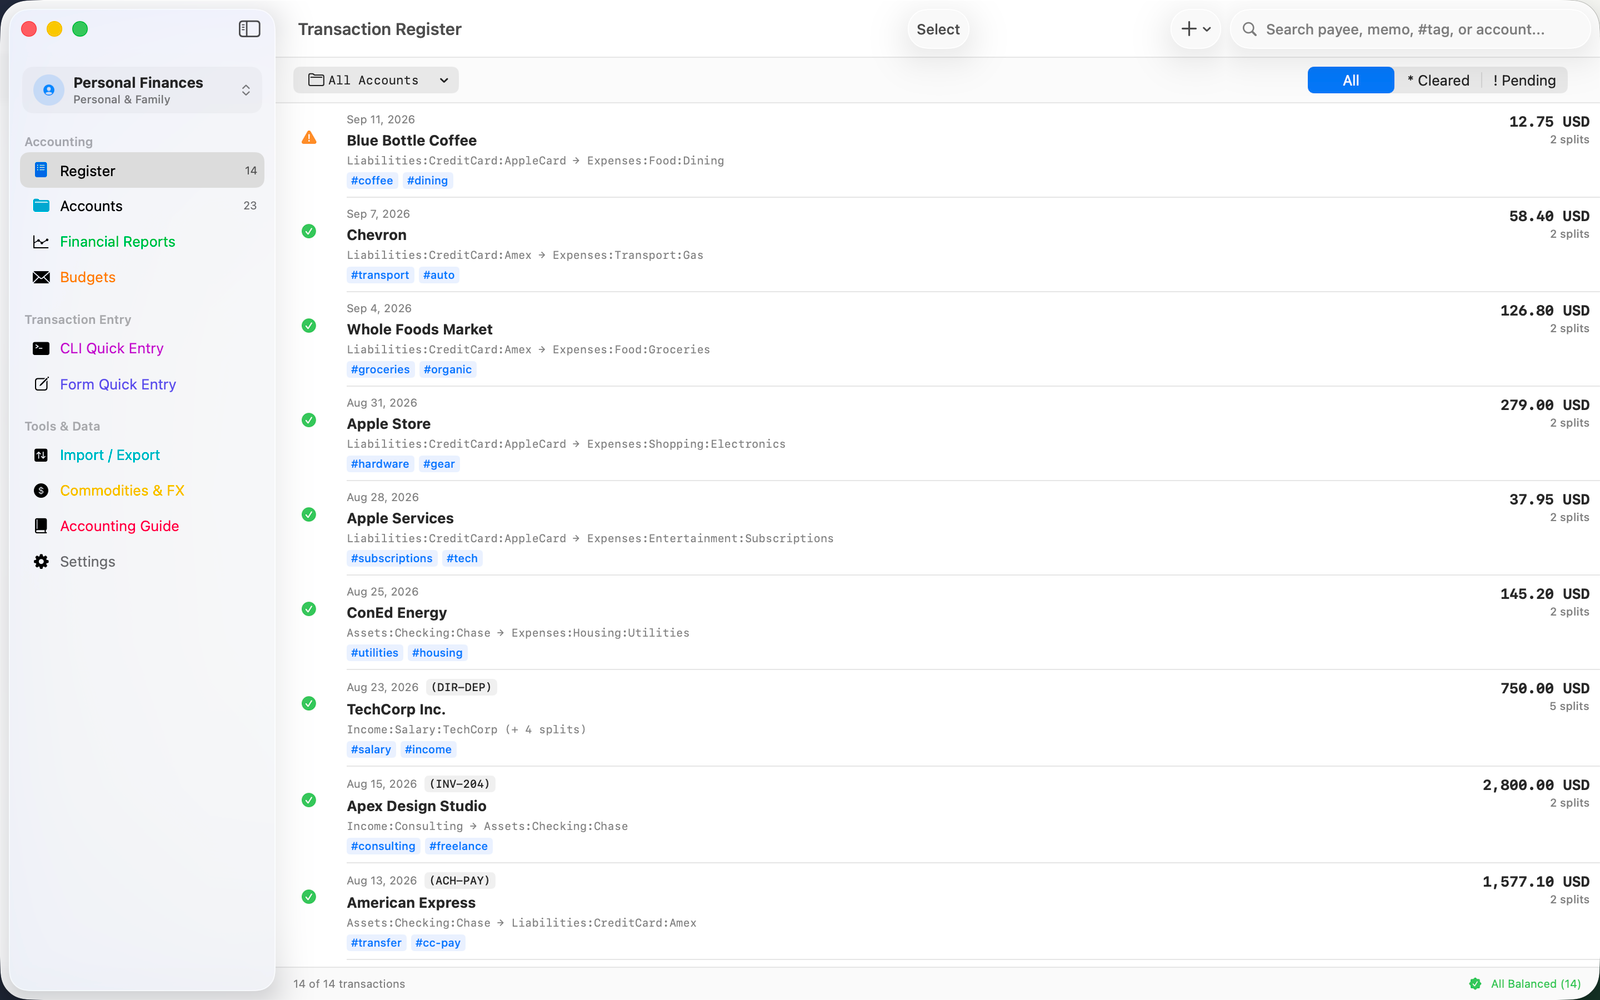The height and width of the screenshot is (1000, 1600).
Task: Click the Financial Reports chart icon
Action: coord(41,242)
